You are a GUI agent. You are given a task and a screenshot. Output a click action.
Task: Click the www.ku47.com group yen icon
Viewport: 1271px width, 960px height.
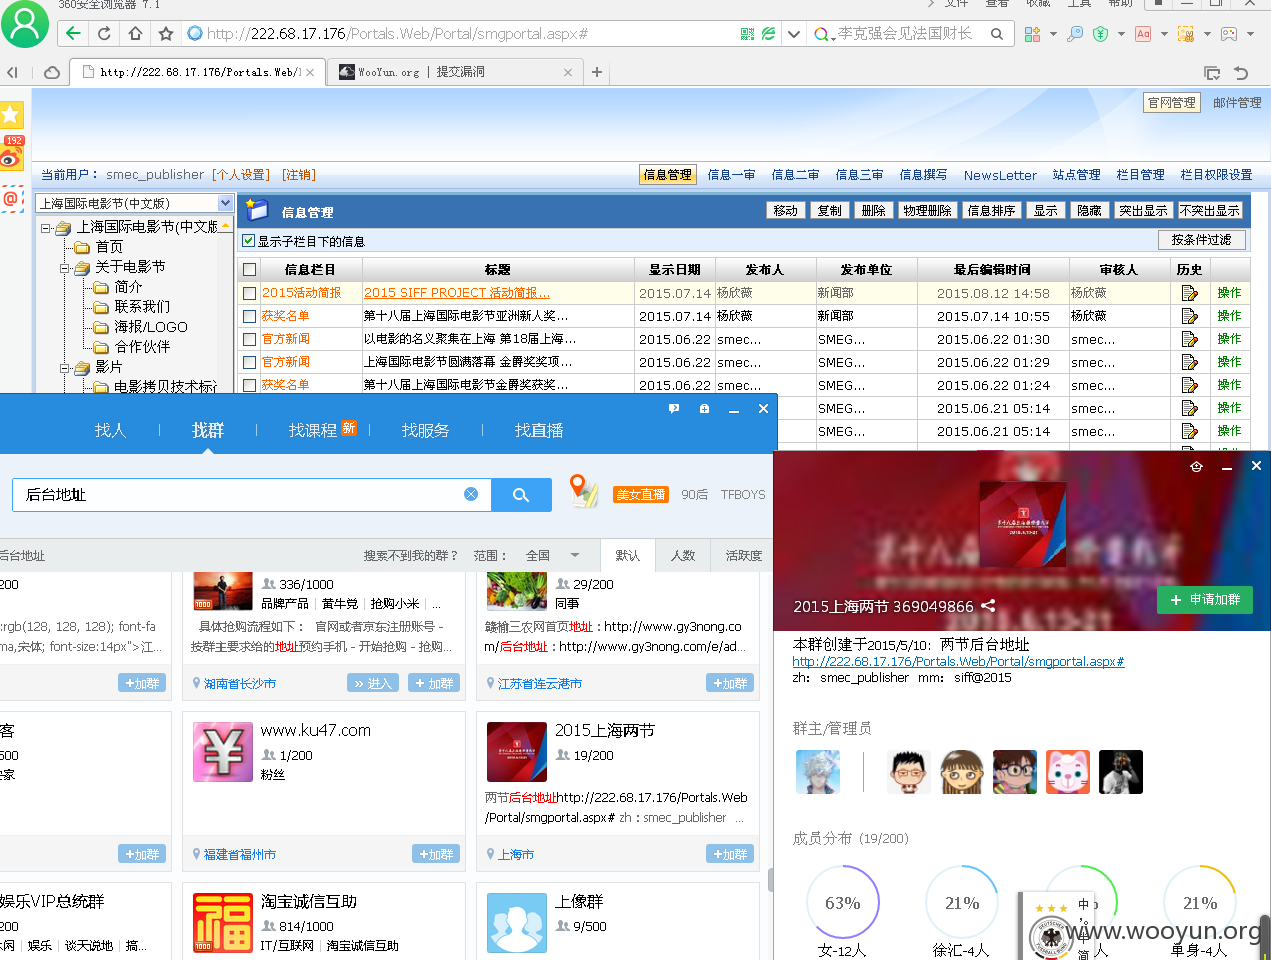pyautogui.click(x=223, y=751)
